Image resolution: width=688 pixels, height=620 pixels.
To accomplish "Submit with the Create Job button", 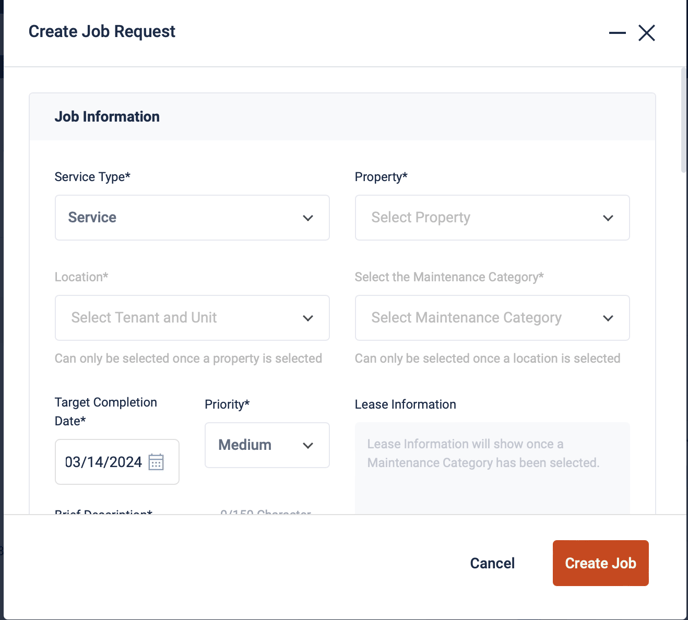I will (600, 563).
